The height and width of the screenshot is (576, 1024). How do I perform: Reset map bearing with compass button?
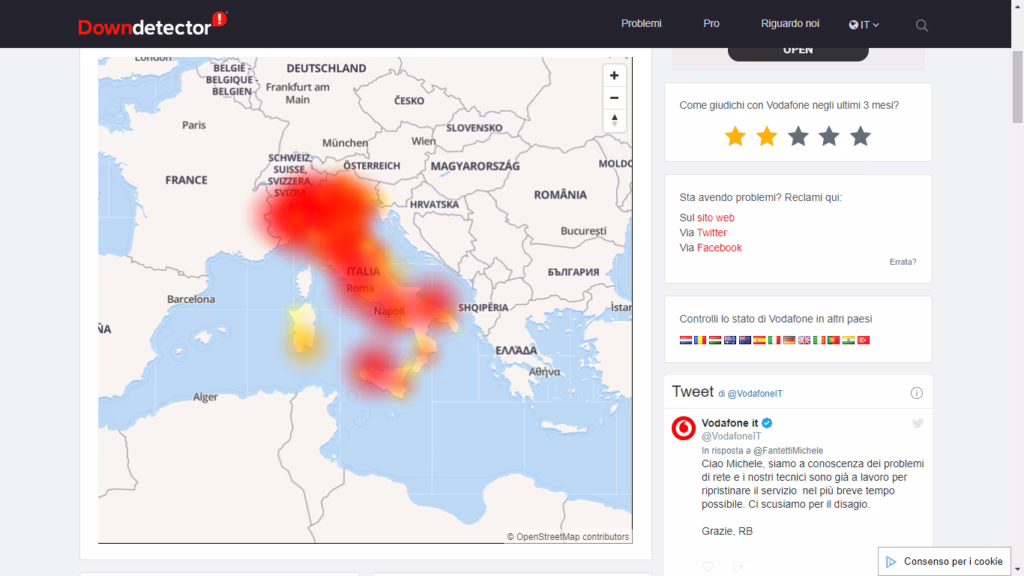(614, 120)
